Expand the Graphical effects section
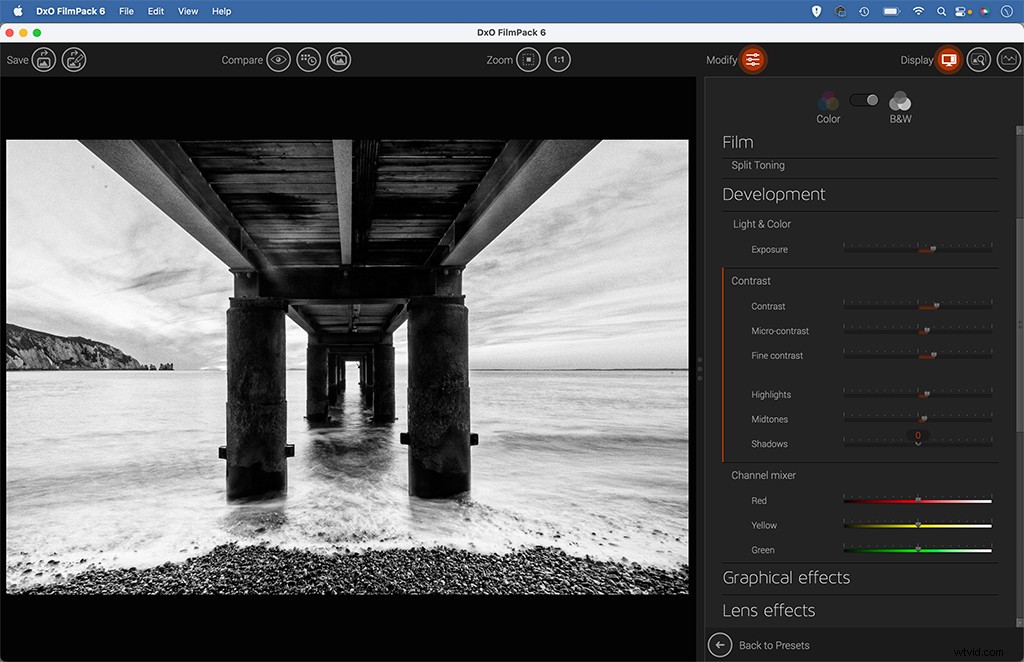 pos(786,577)
